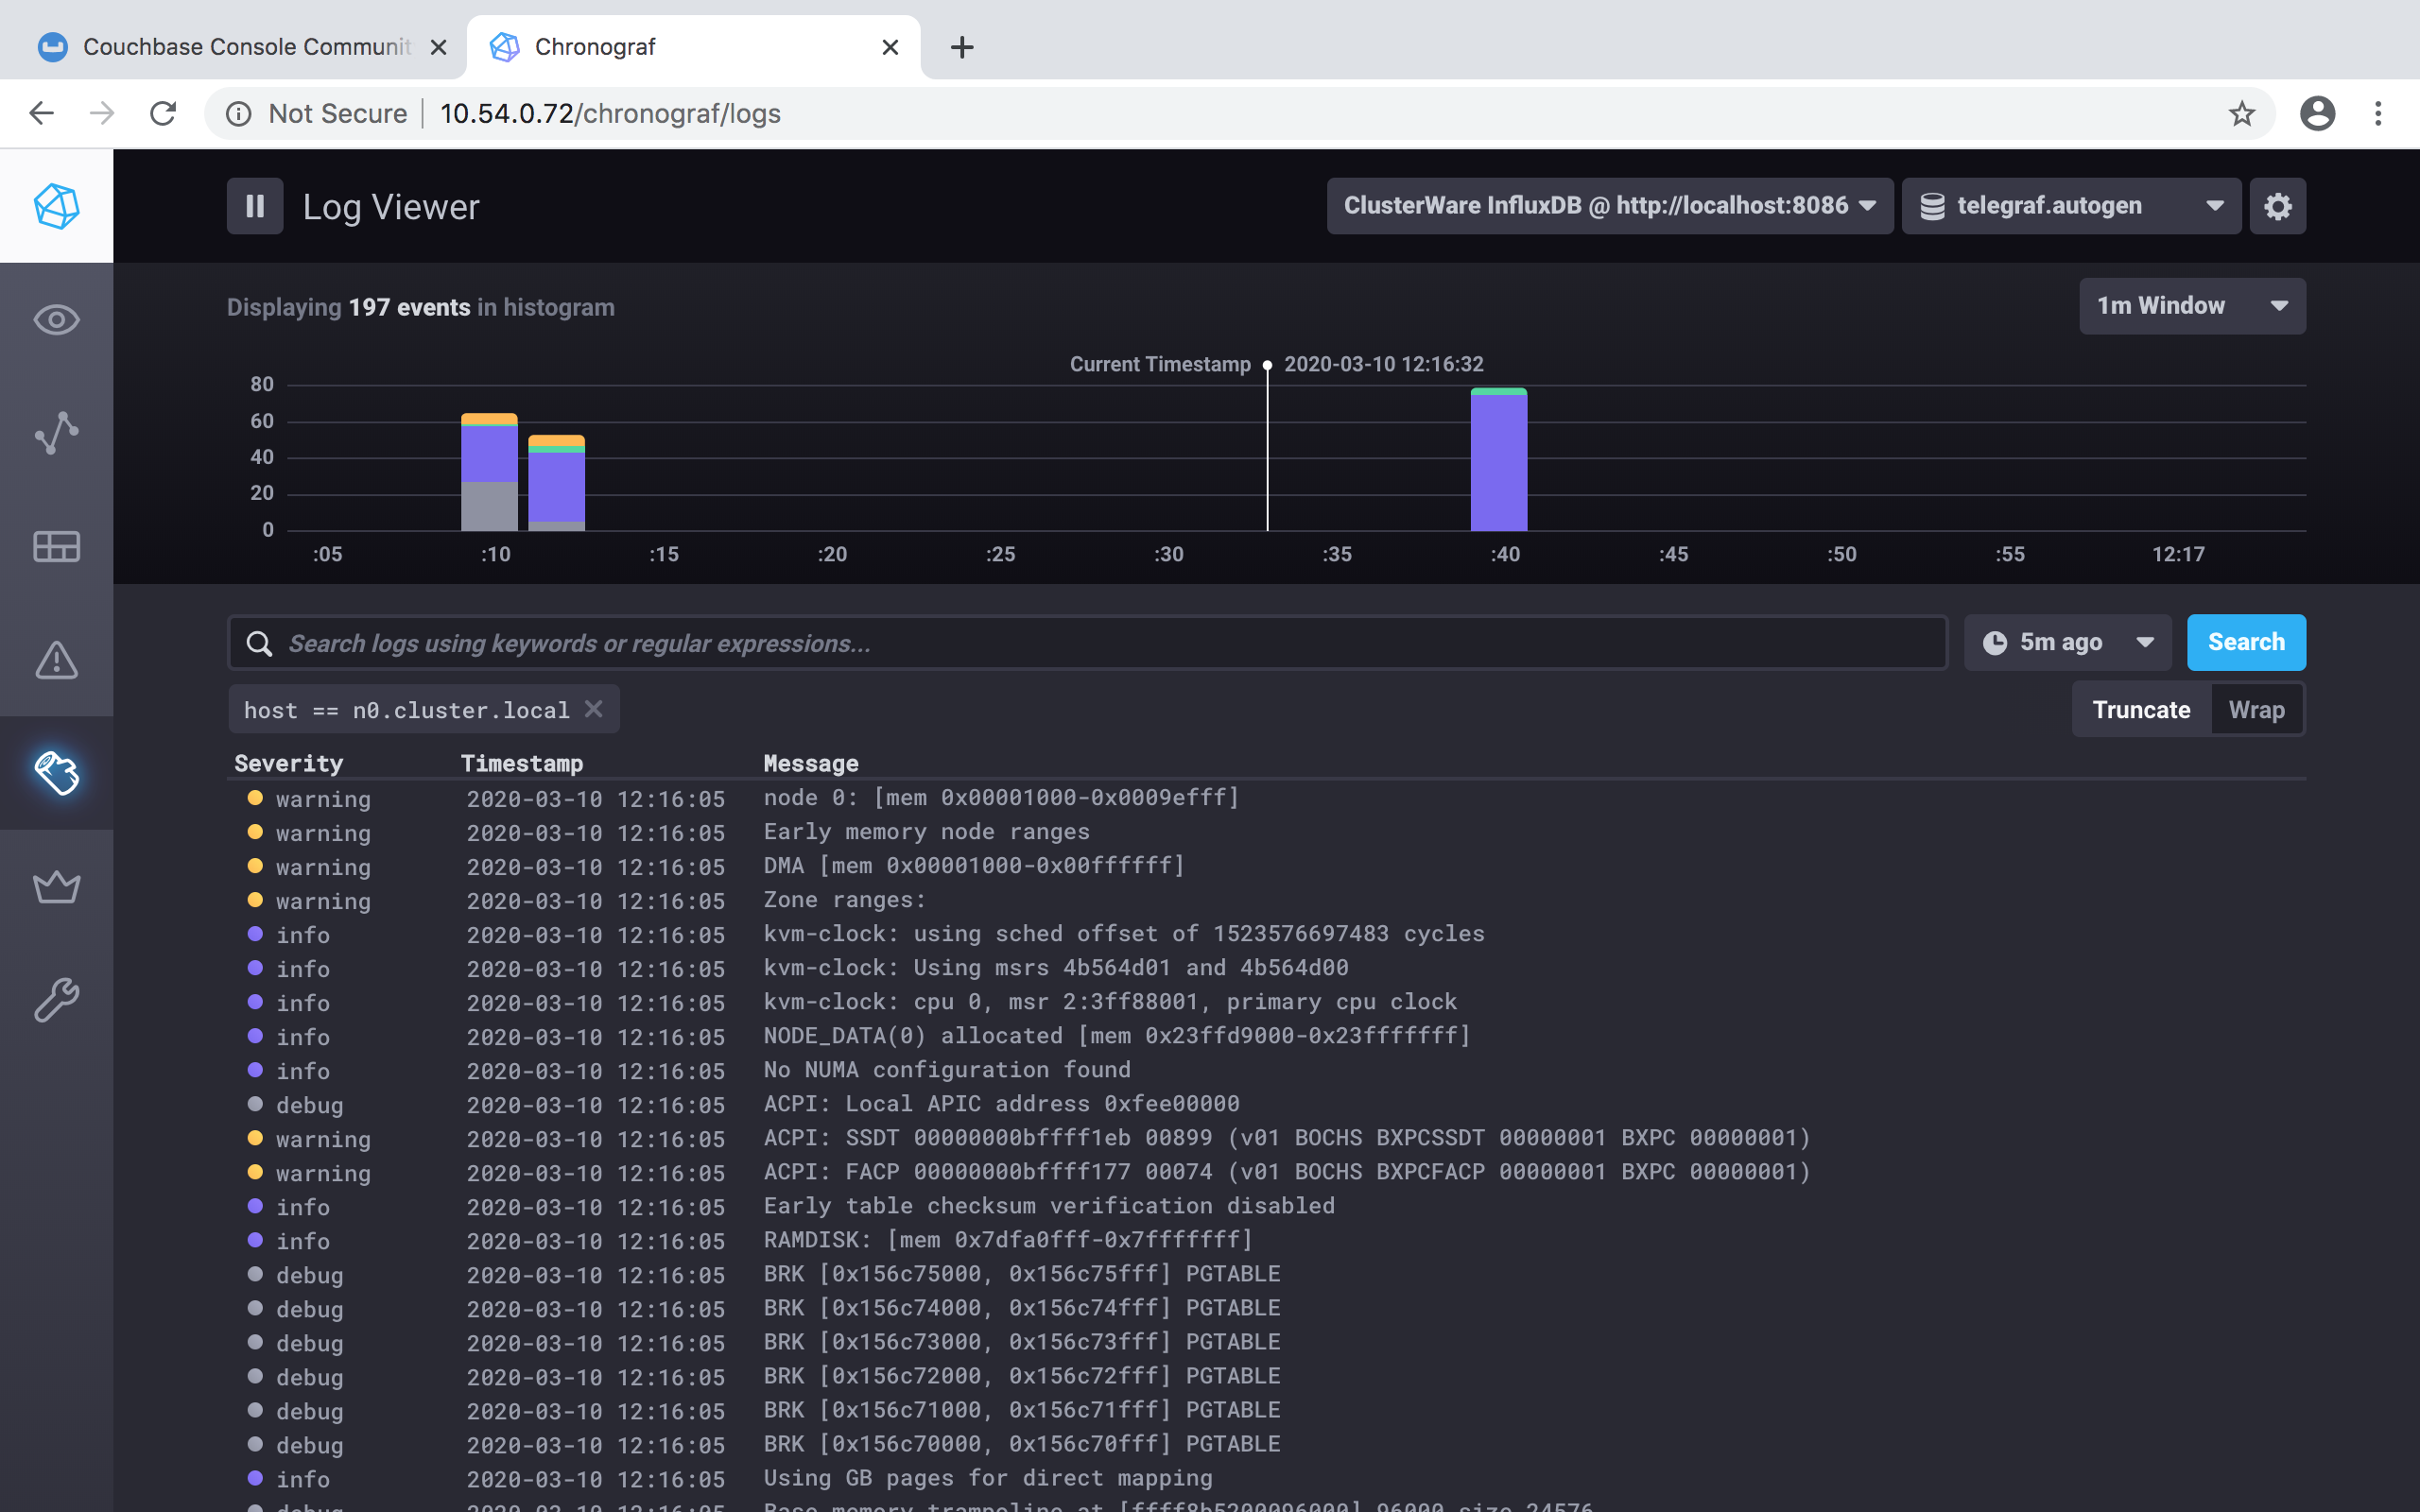Screen dimensions: 2420x1512
Task: Remove host == n0.cluster.local filter
Action: click(x=594, y=709)
